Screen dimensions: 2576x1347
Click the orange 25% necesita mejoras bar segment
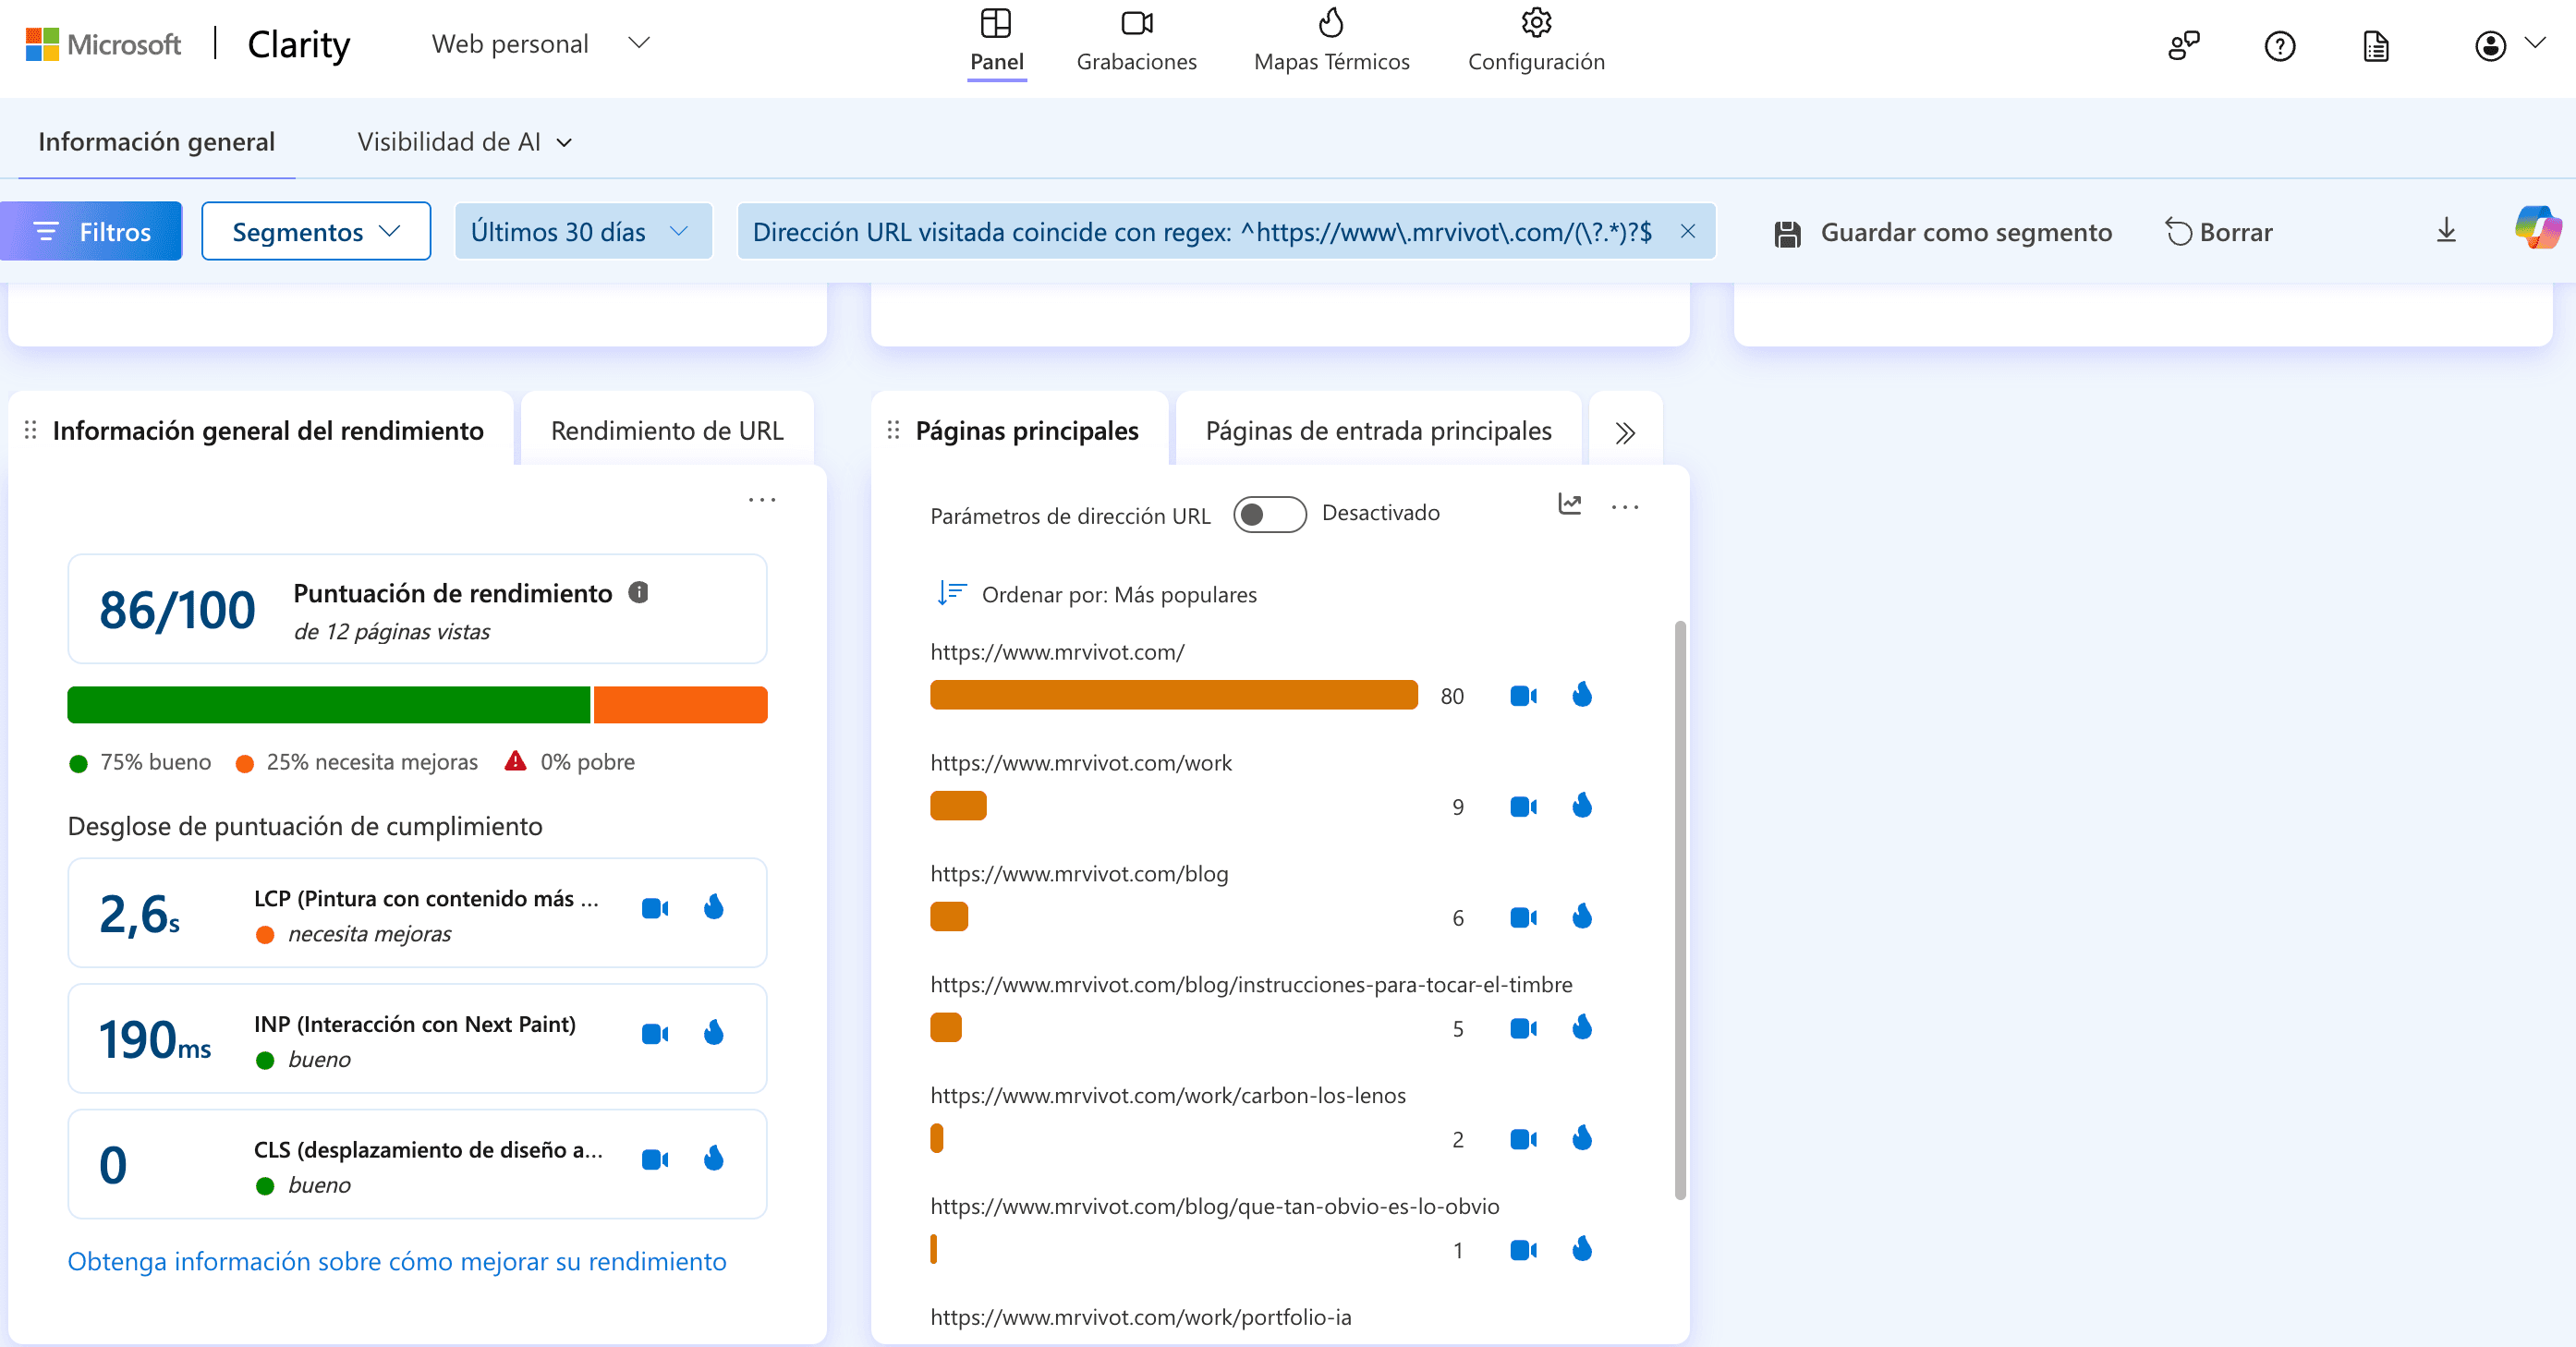click(x=680, y=704)
